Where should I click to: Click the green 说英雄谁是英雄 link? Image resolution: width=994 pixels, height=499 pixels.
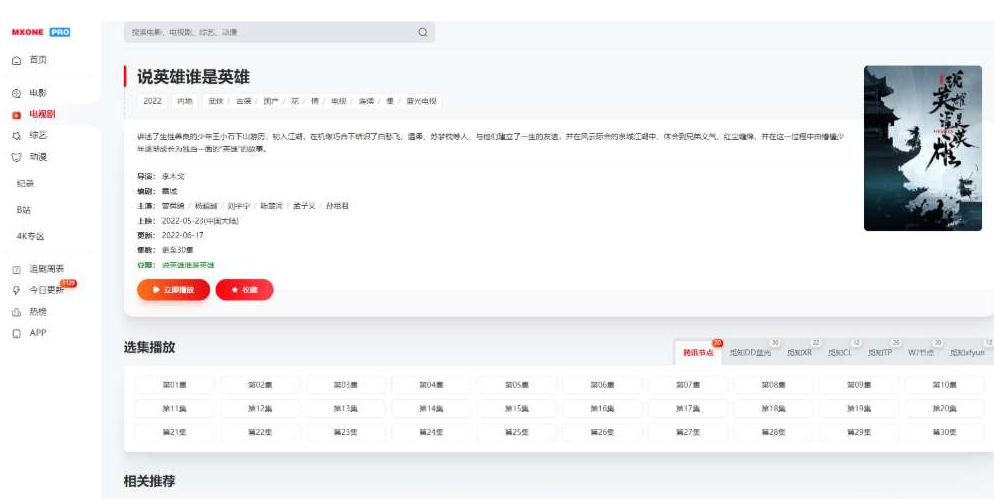coord(188,265)
